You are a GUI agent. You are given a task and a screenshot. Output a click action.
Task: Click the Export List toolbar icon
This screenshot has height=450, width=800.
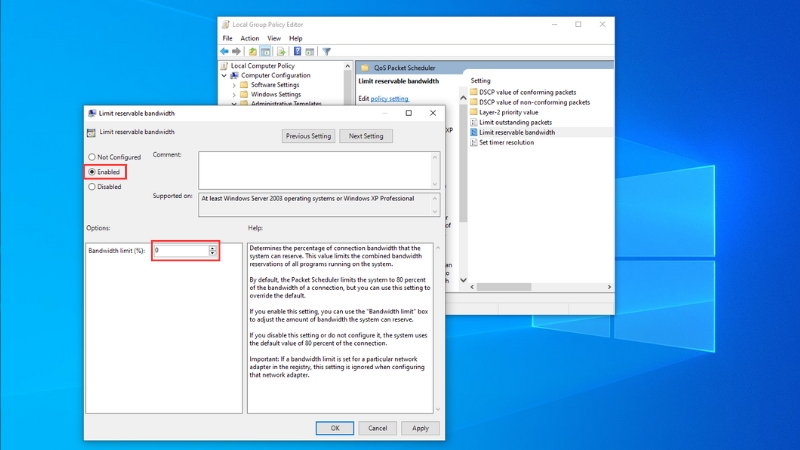coord(283,51)
